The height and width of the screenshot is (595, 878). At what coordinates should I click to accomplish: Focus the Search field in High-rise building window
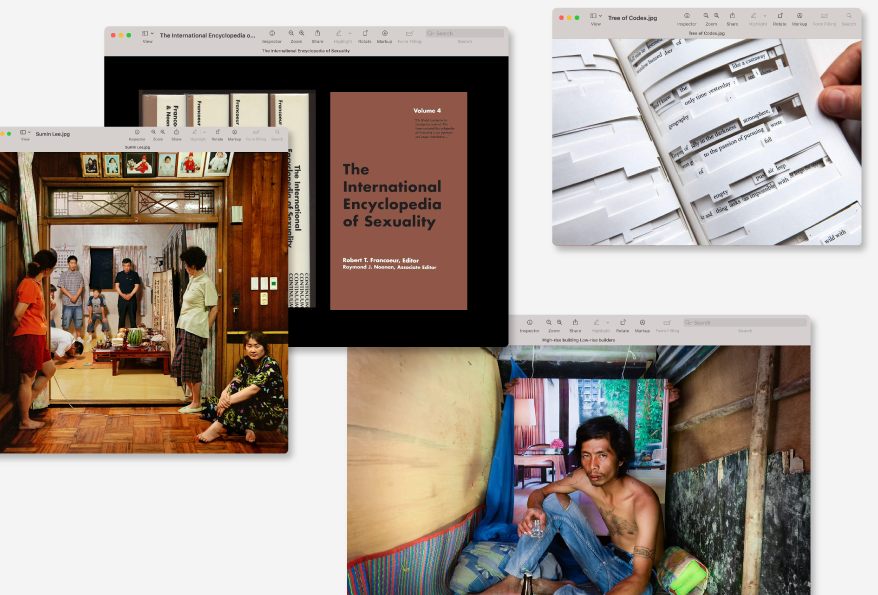(745, 322)
